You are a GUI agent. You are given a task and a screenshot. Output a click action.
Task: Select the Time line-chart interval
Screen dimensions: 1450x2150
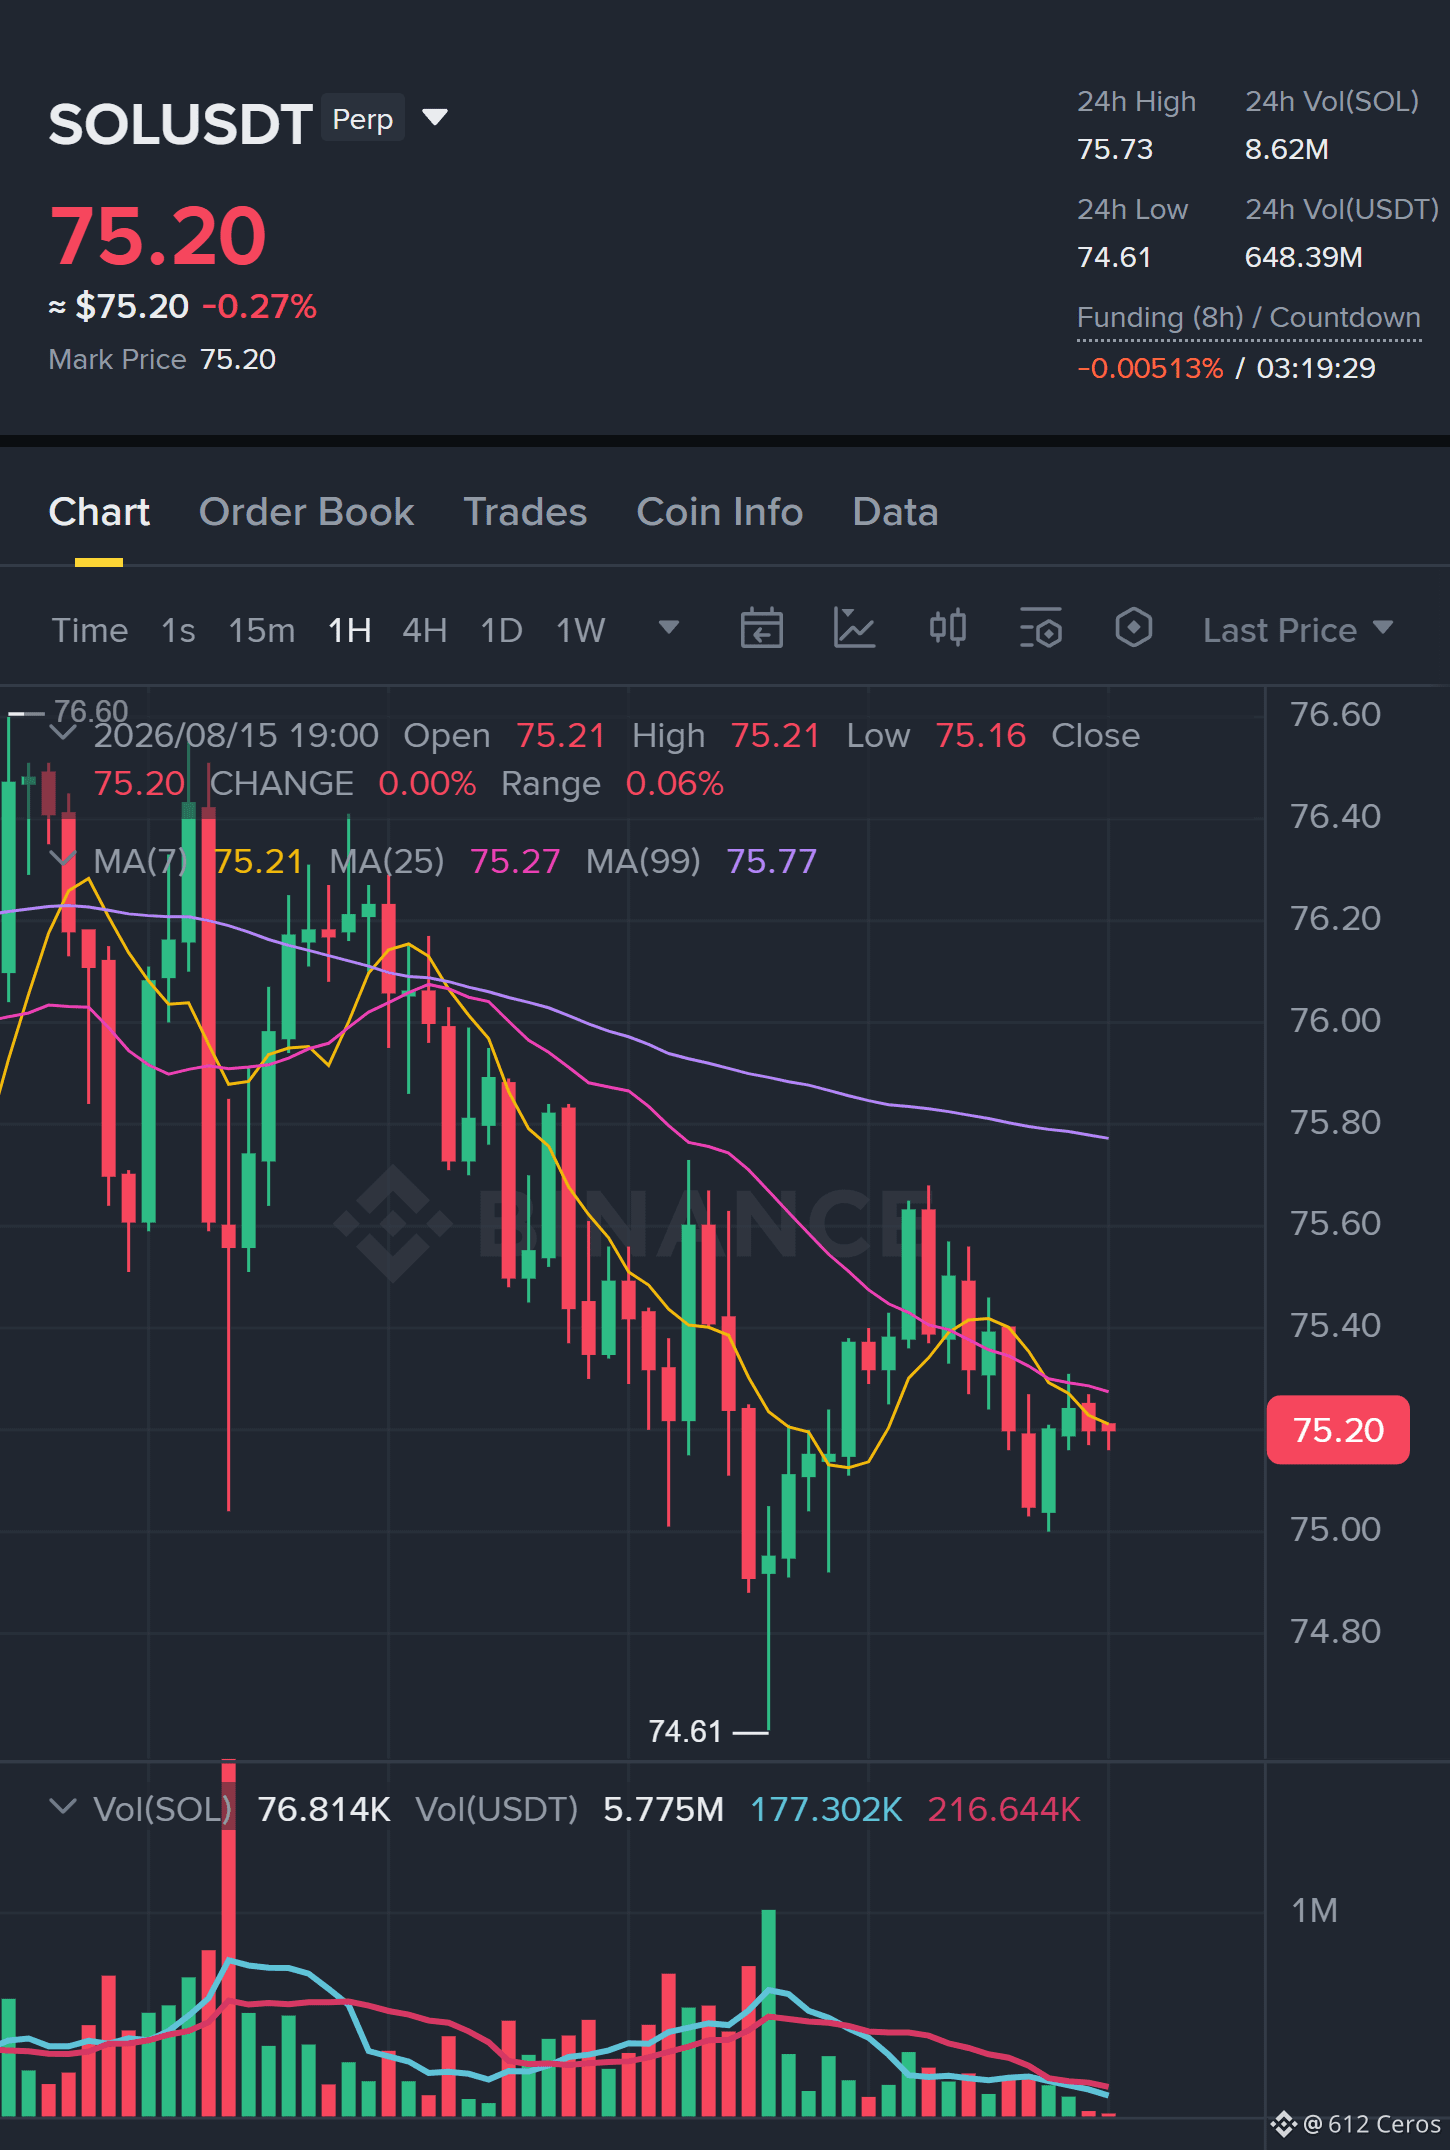90,630
